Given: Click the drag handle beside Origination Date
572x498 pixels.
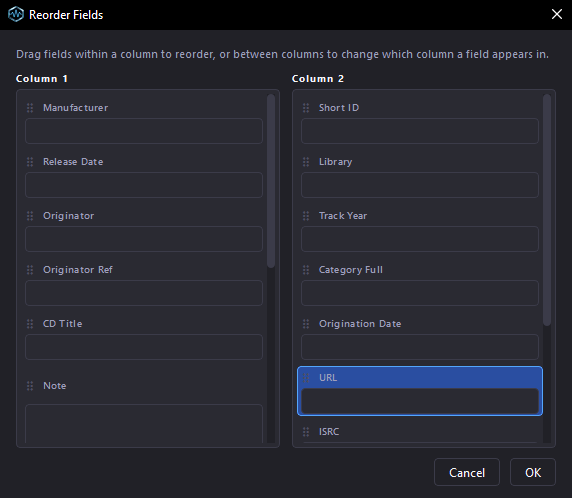Looking at the screenshot, I should point(306,324).
